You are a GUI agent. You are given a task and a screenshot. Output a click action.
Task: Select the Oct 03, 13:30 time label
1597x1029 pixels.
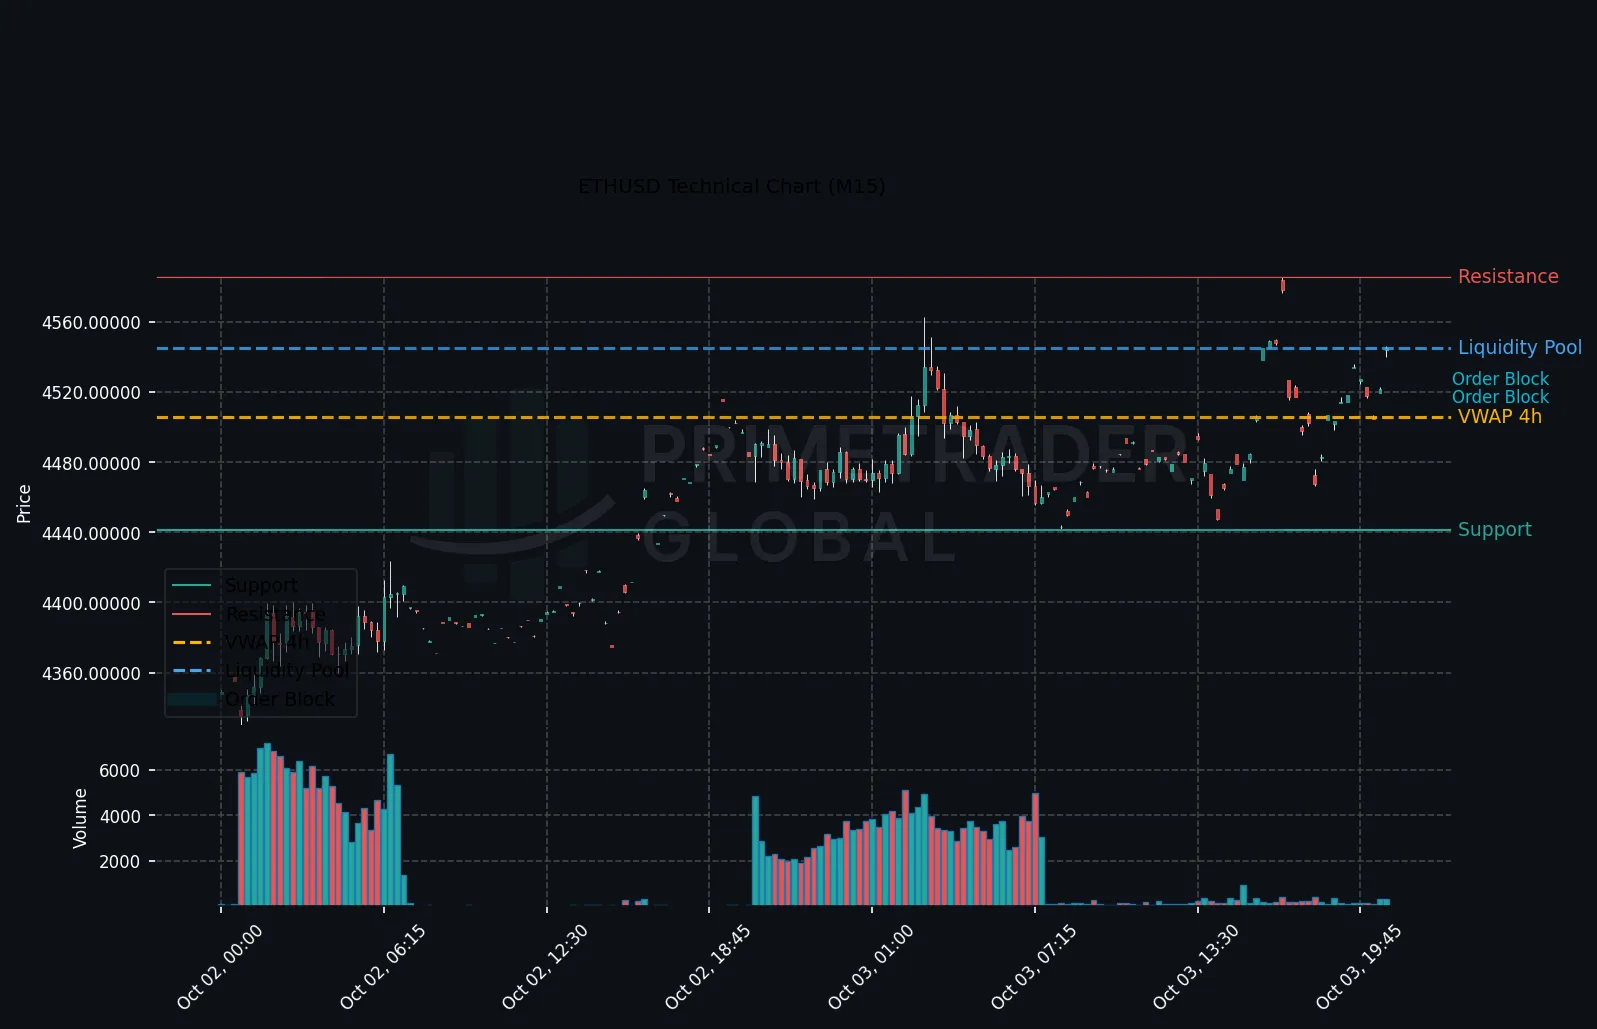[x=1196, y=967]
